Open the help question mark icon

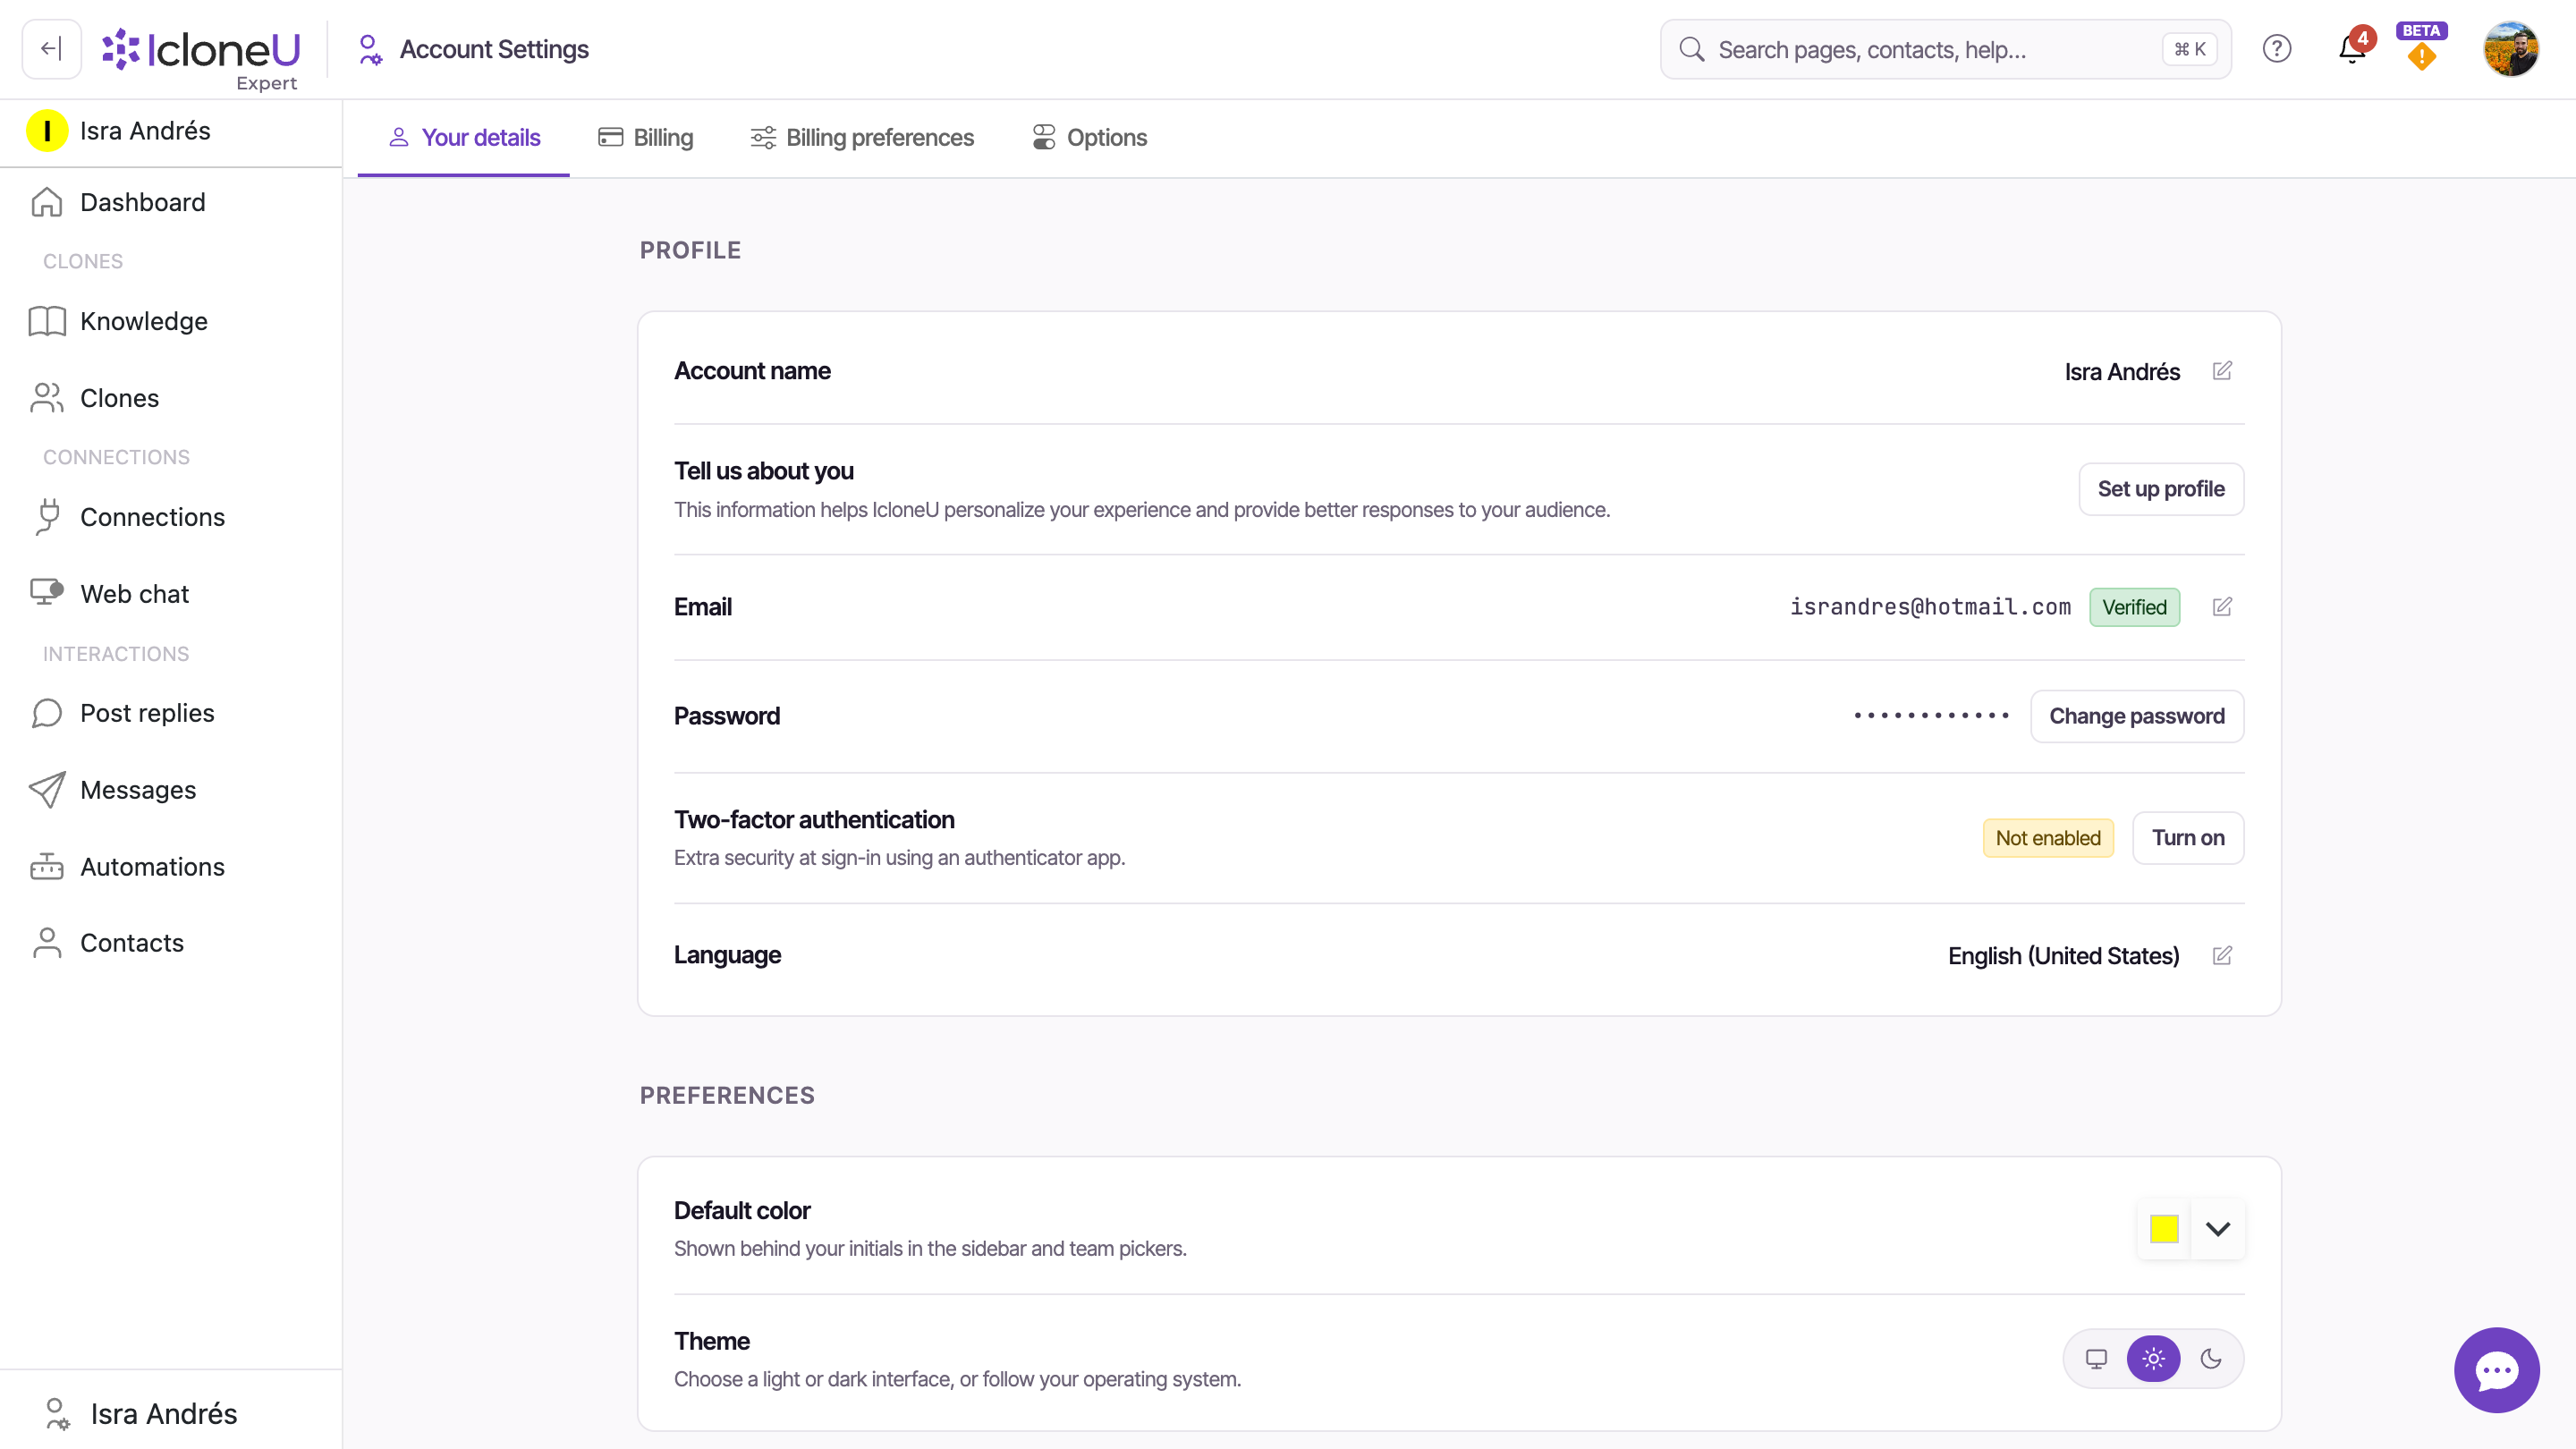(2277, 49)
